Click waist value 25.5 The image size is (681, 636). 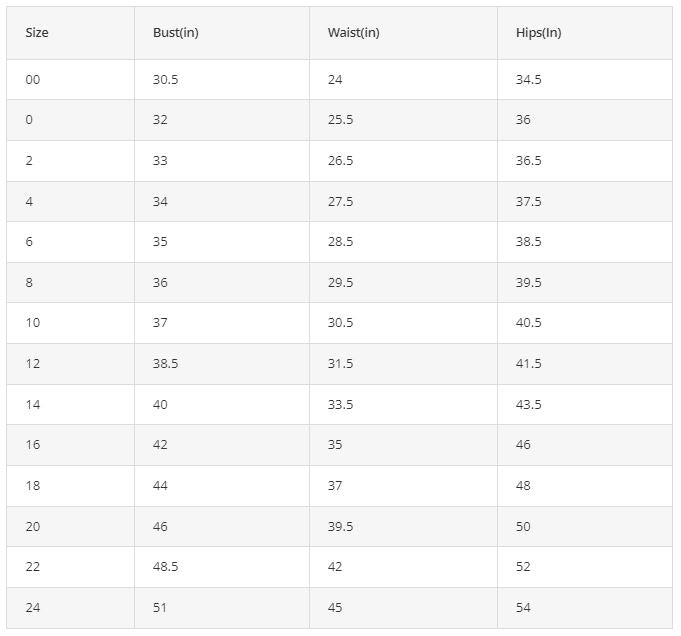click(340, 120)
